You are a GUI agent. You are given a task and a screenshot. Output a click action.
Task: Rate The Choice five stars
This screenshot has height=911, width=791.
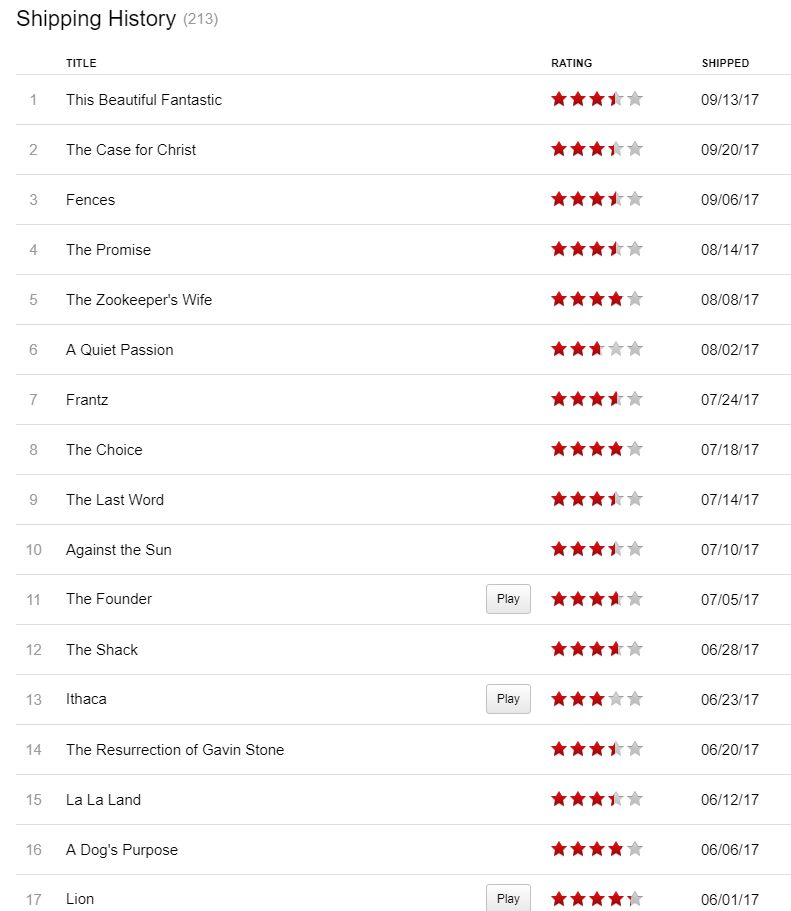click(635, 449)
